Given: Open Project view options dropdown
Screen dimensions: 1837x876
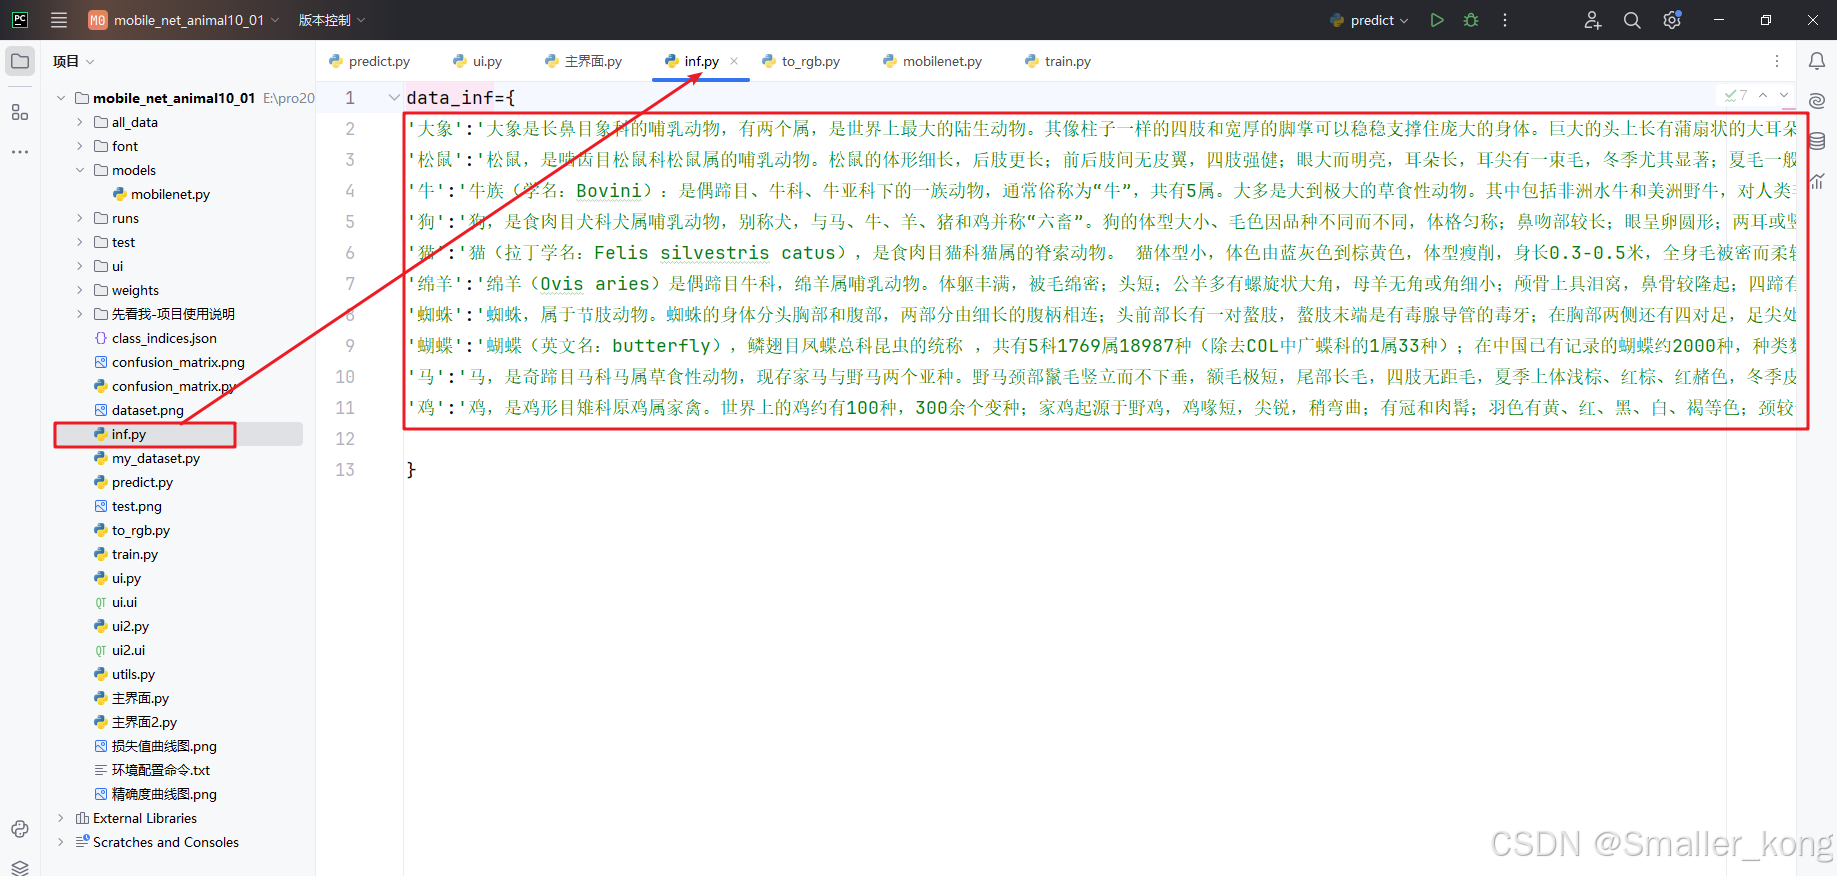Looking at the screenshot, I should pos(74,61).
